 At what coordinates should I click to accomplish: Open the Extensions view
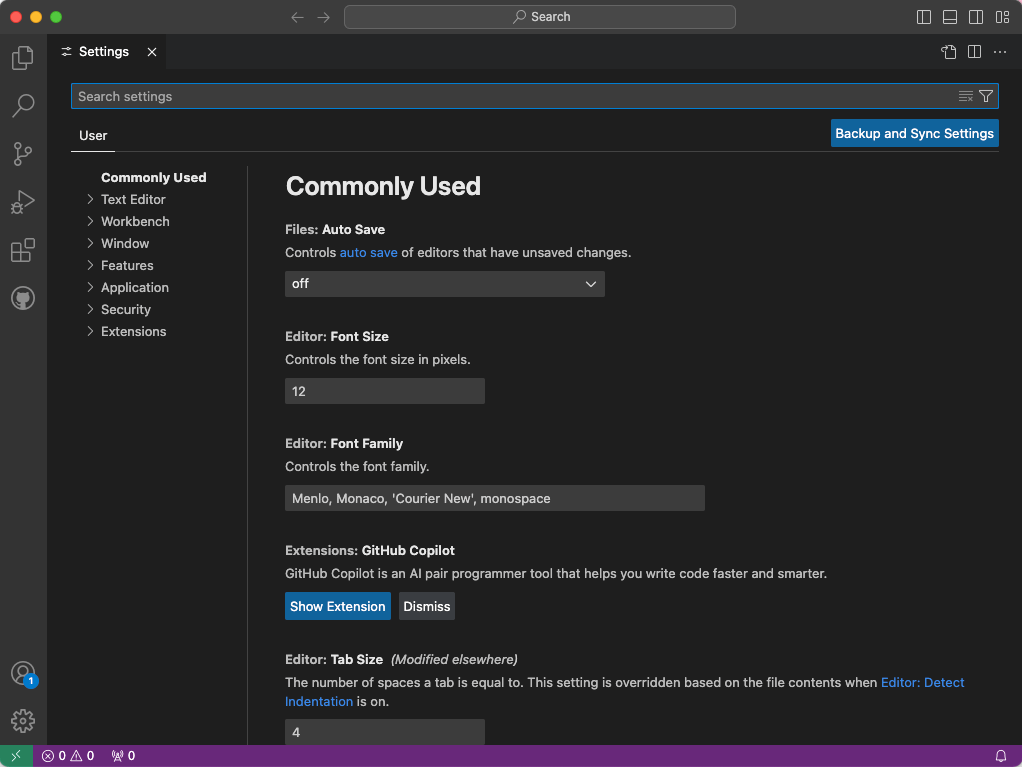pos(22,250)
